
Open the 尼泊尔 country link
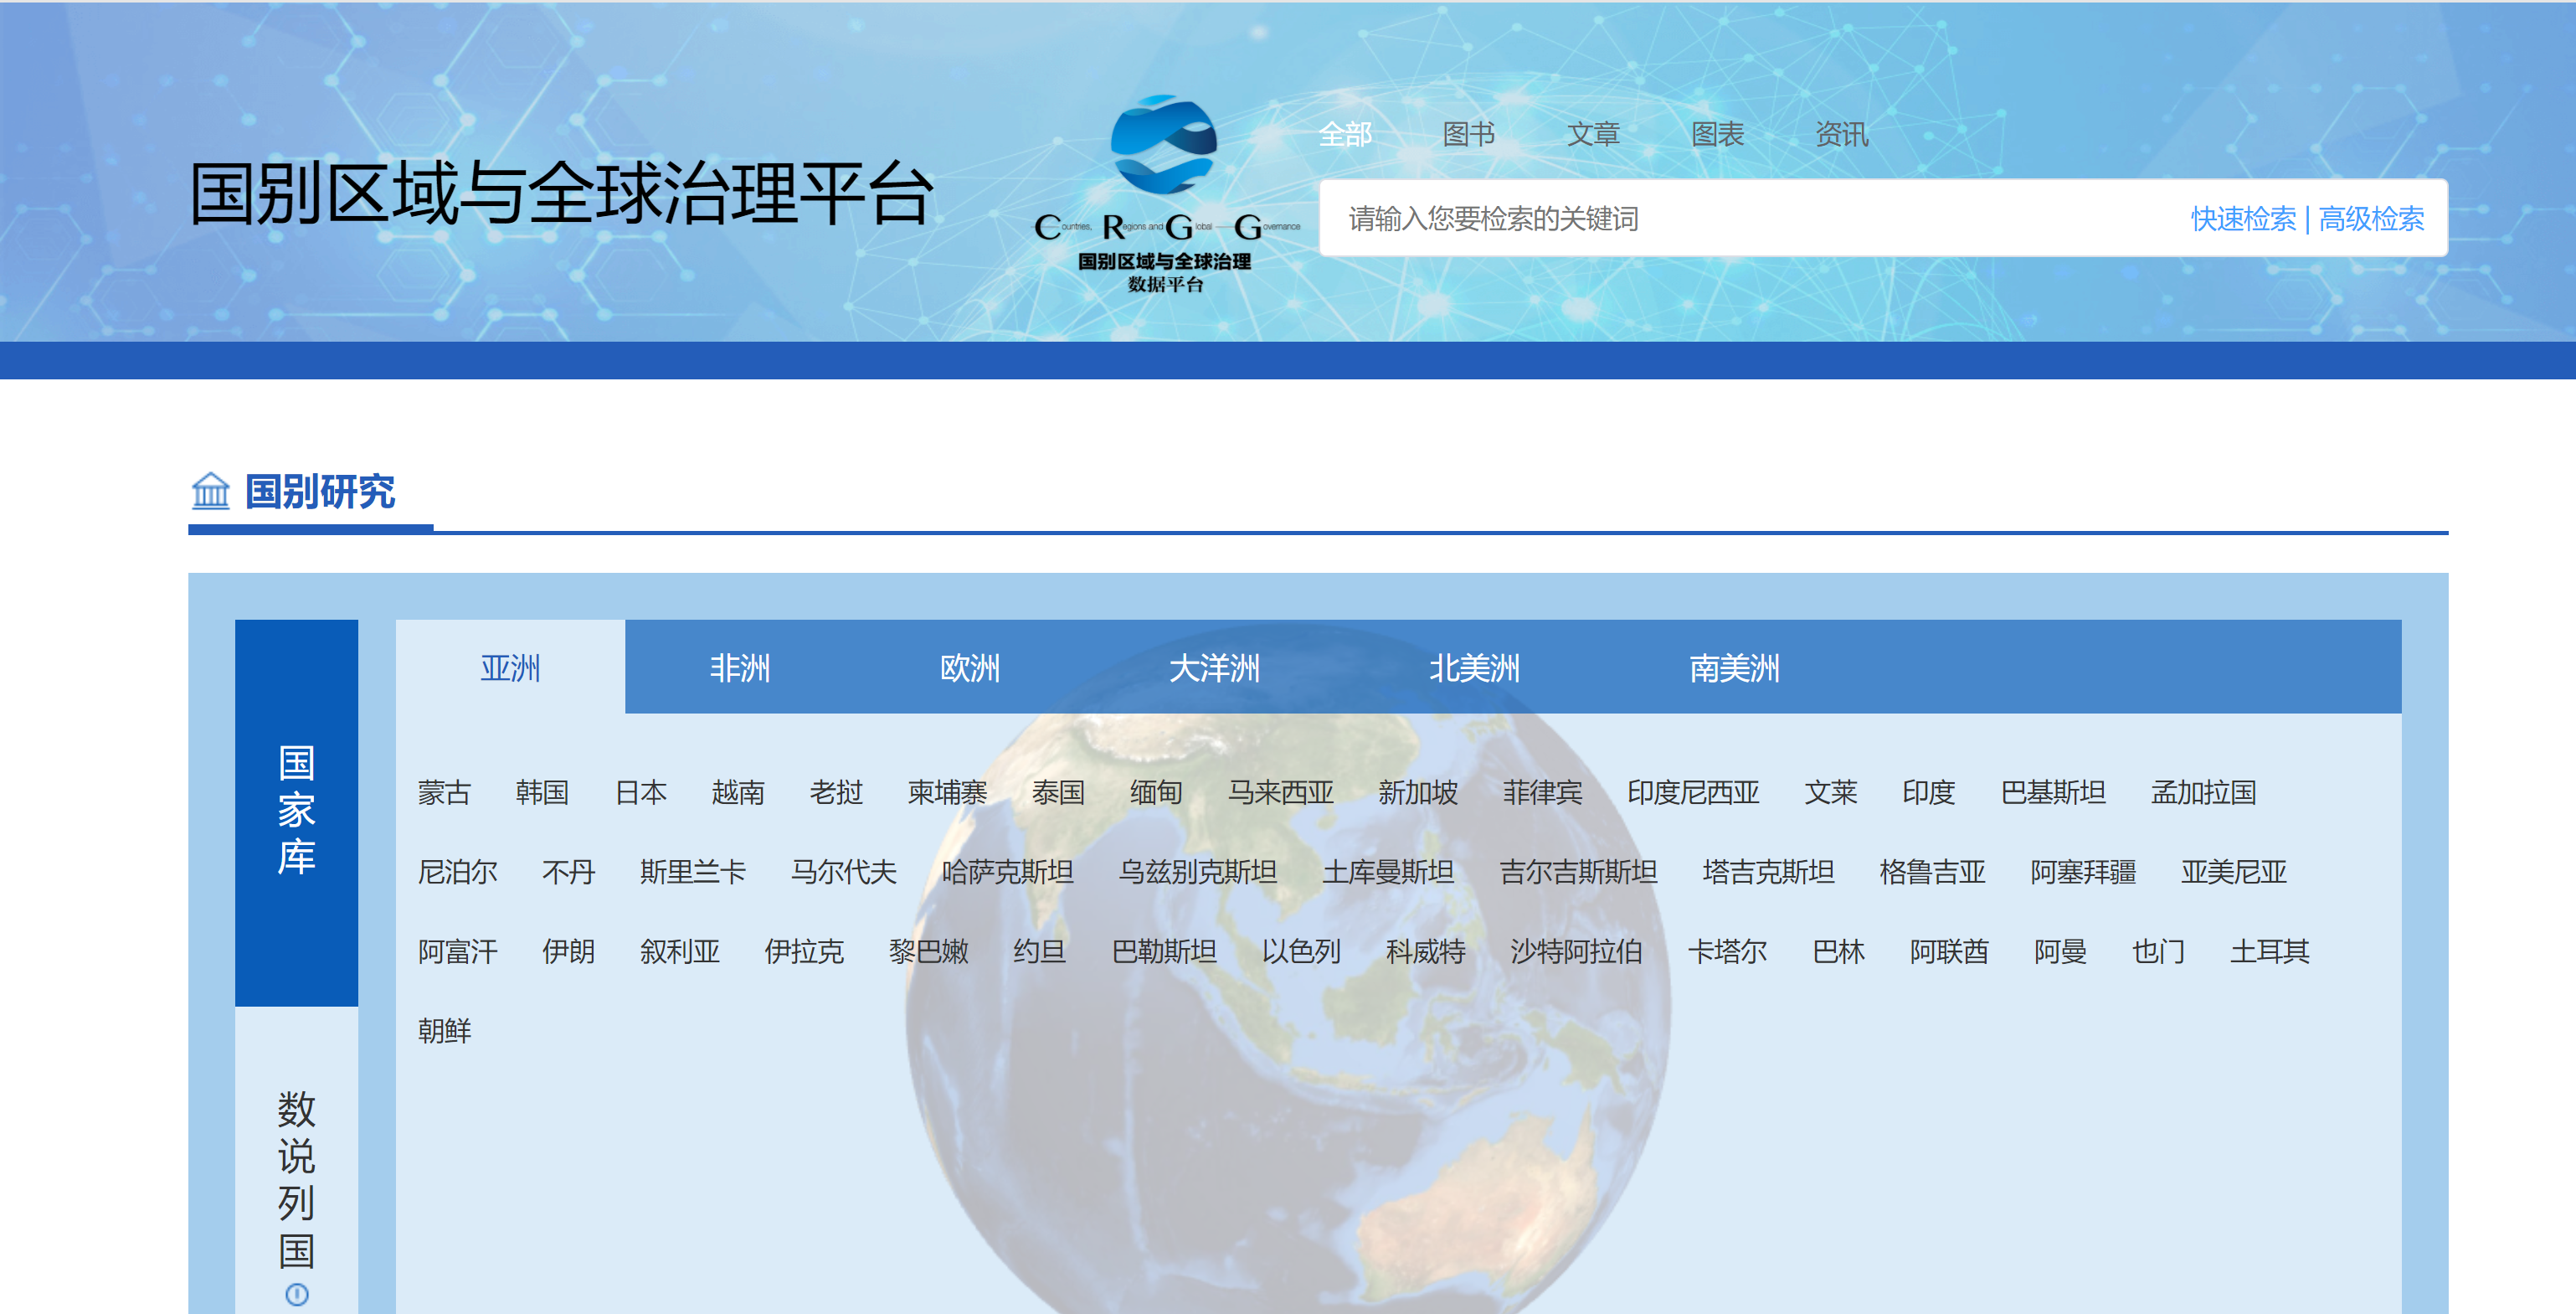coord(457,872)
